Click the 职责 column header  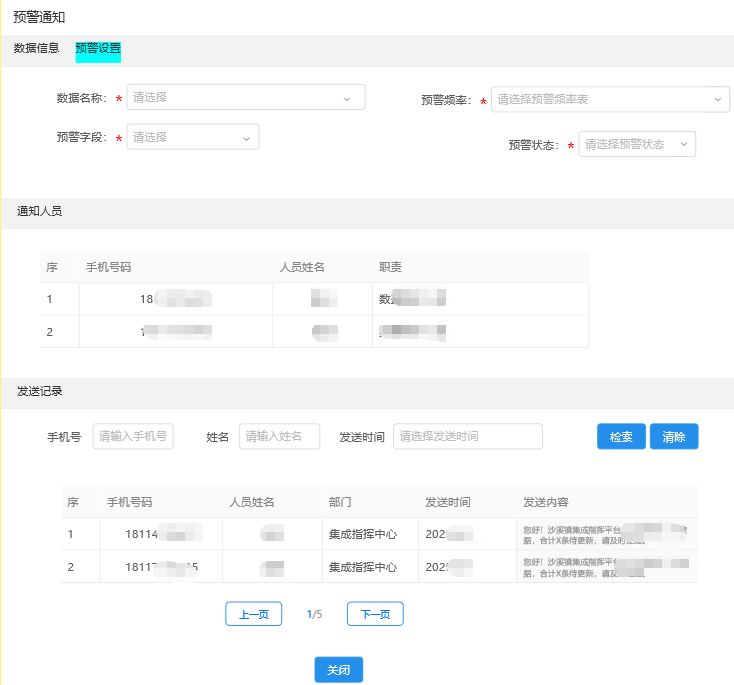coord(391,267)
